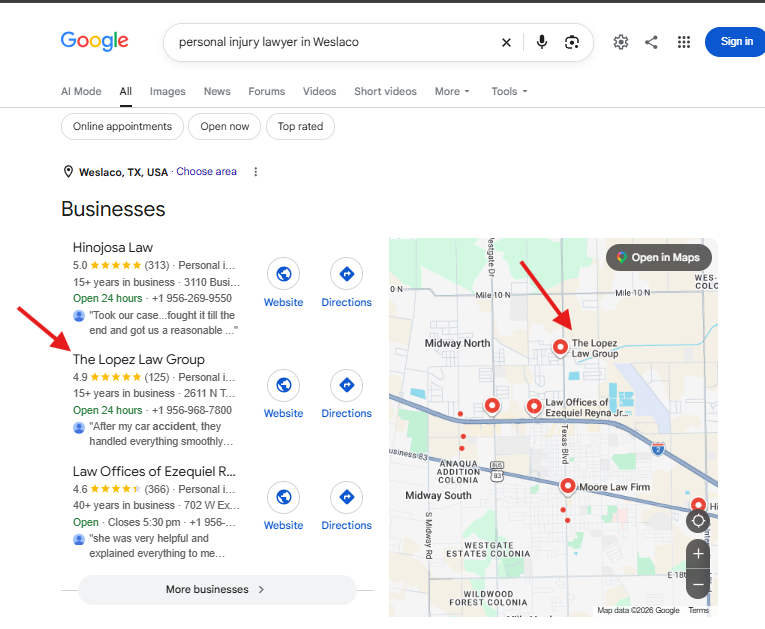Viewport: 765px width, 629px height.
Task: Click Directions label for The Lopez Law Group
Action: pyautogui.click(x=346, y=413)
